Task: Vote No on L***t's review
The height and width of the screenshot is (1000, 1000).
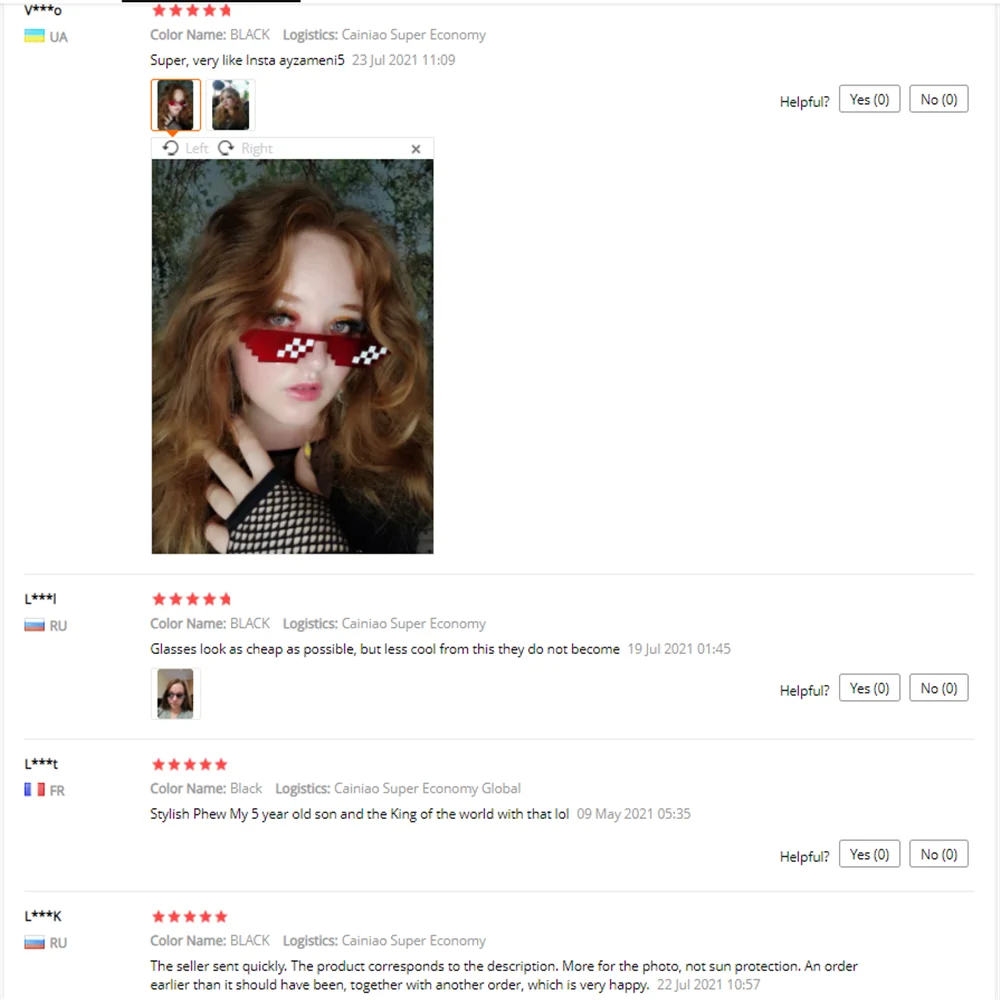Action: pos(939,854)
